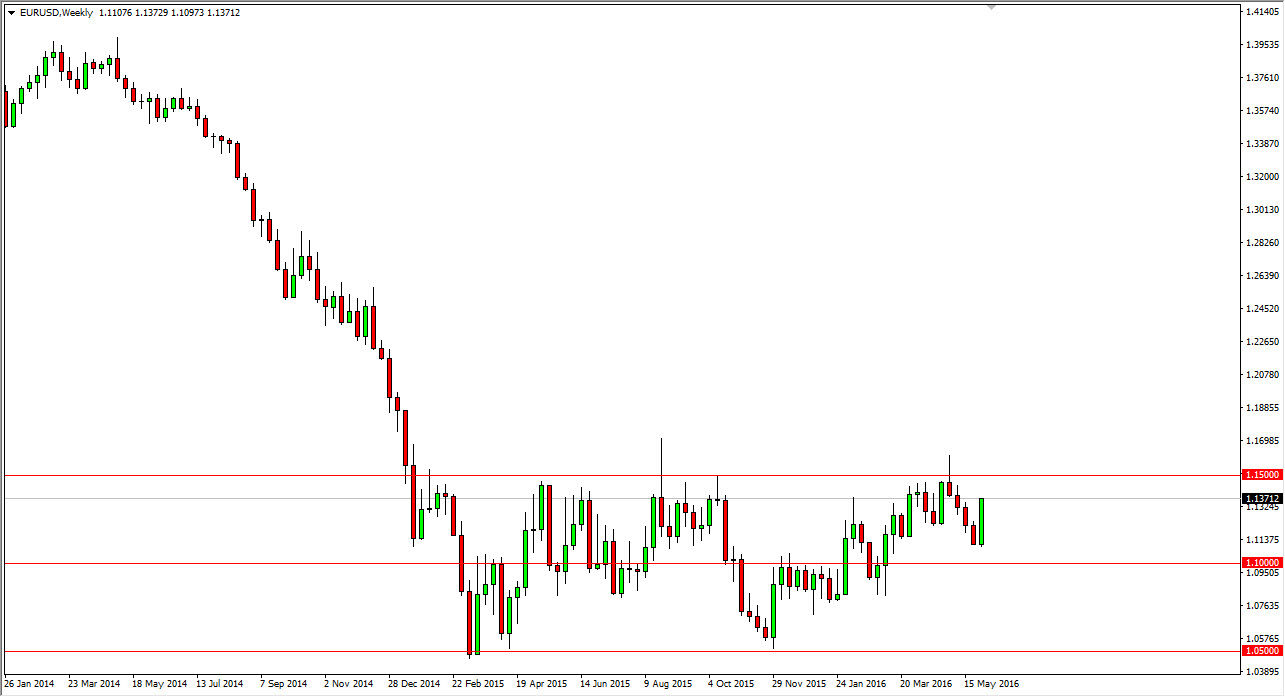Click the 28 Dec 2014 date label
1285x697 pixels.
click(412, 682)
